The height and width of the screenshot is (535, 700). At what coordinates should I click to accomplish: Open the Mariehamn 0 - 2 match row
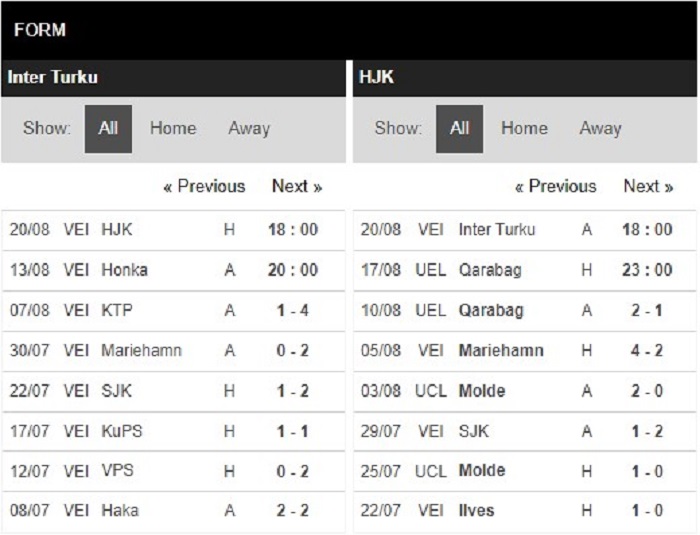(173, 351)
